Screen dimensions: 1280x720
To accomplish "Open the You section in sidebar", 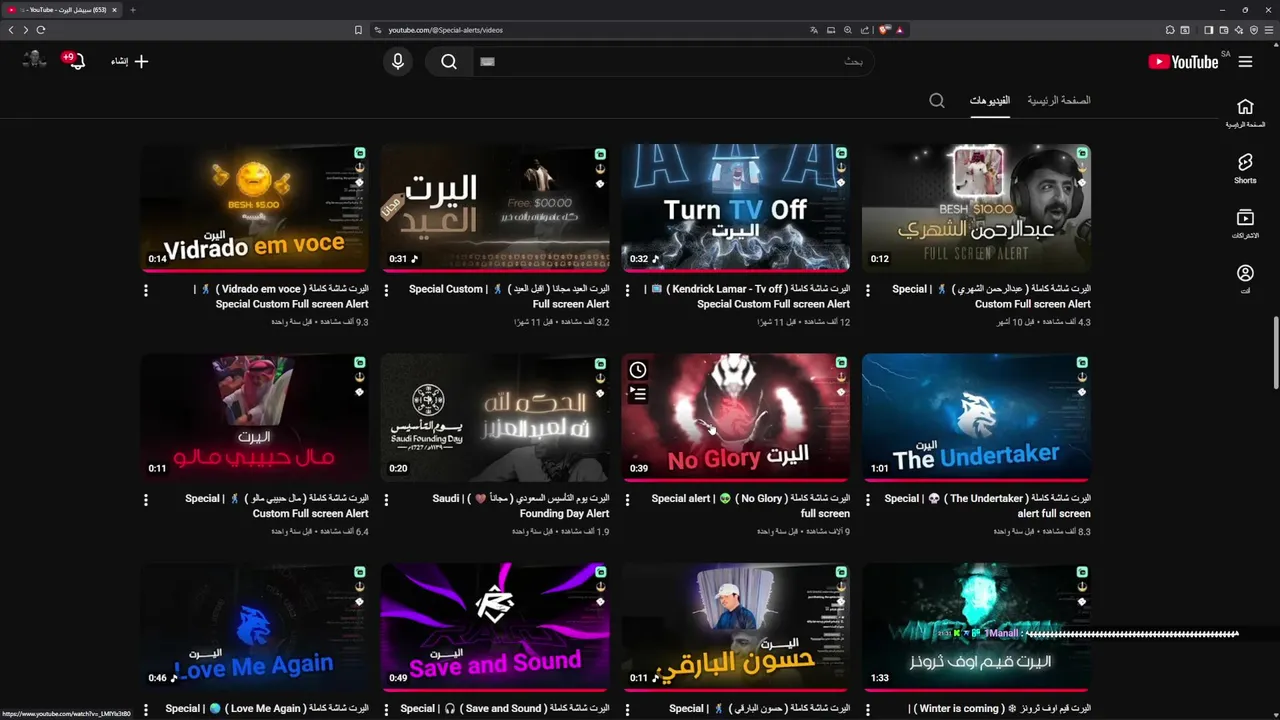I will (1245, 279).
